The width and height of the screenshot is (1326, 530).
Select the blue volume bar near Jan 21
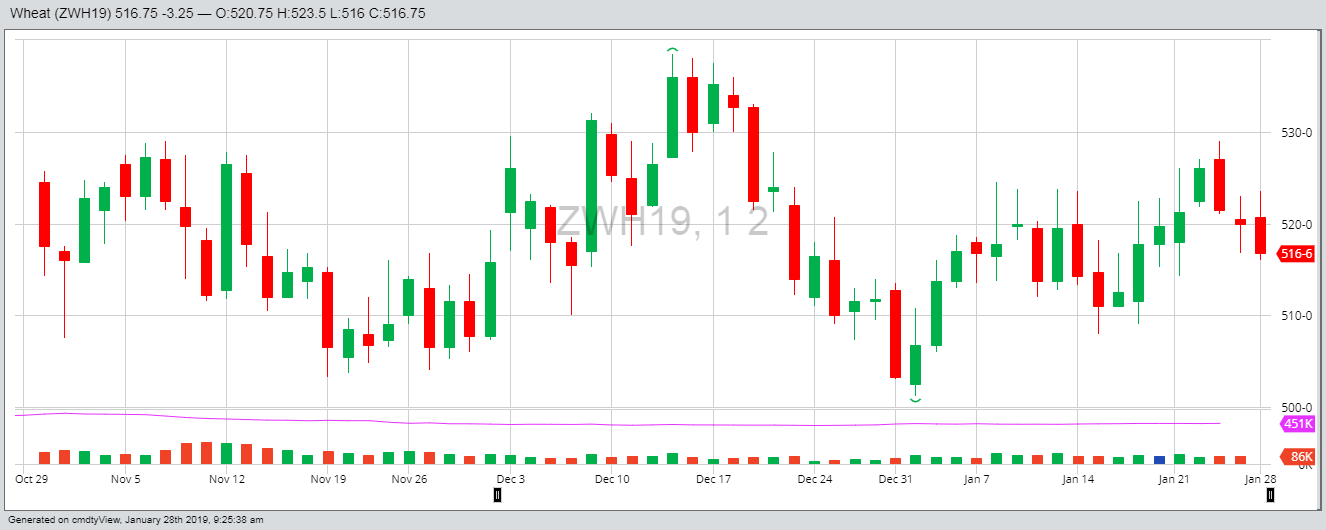(x=1160, y=459)
